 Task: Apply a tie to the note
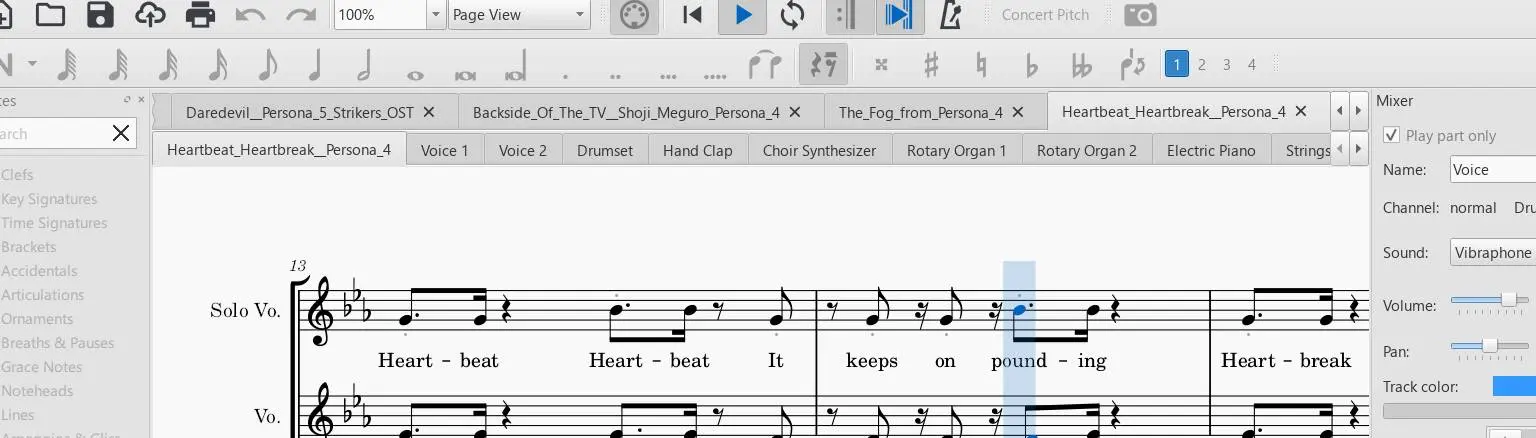tap(765, 65)
